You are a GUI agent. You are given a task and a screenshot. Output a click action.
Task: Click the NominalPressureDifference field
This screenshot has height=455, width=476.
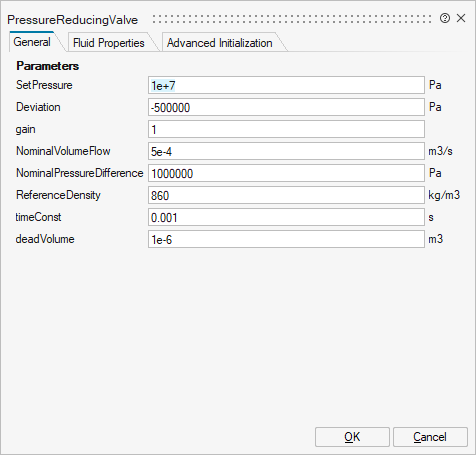tap(286, 173)
